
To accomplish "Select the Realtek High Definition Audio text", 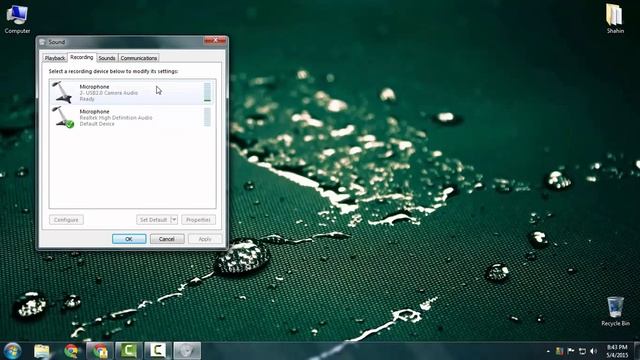I will click(x=116, y=118).
